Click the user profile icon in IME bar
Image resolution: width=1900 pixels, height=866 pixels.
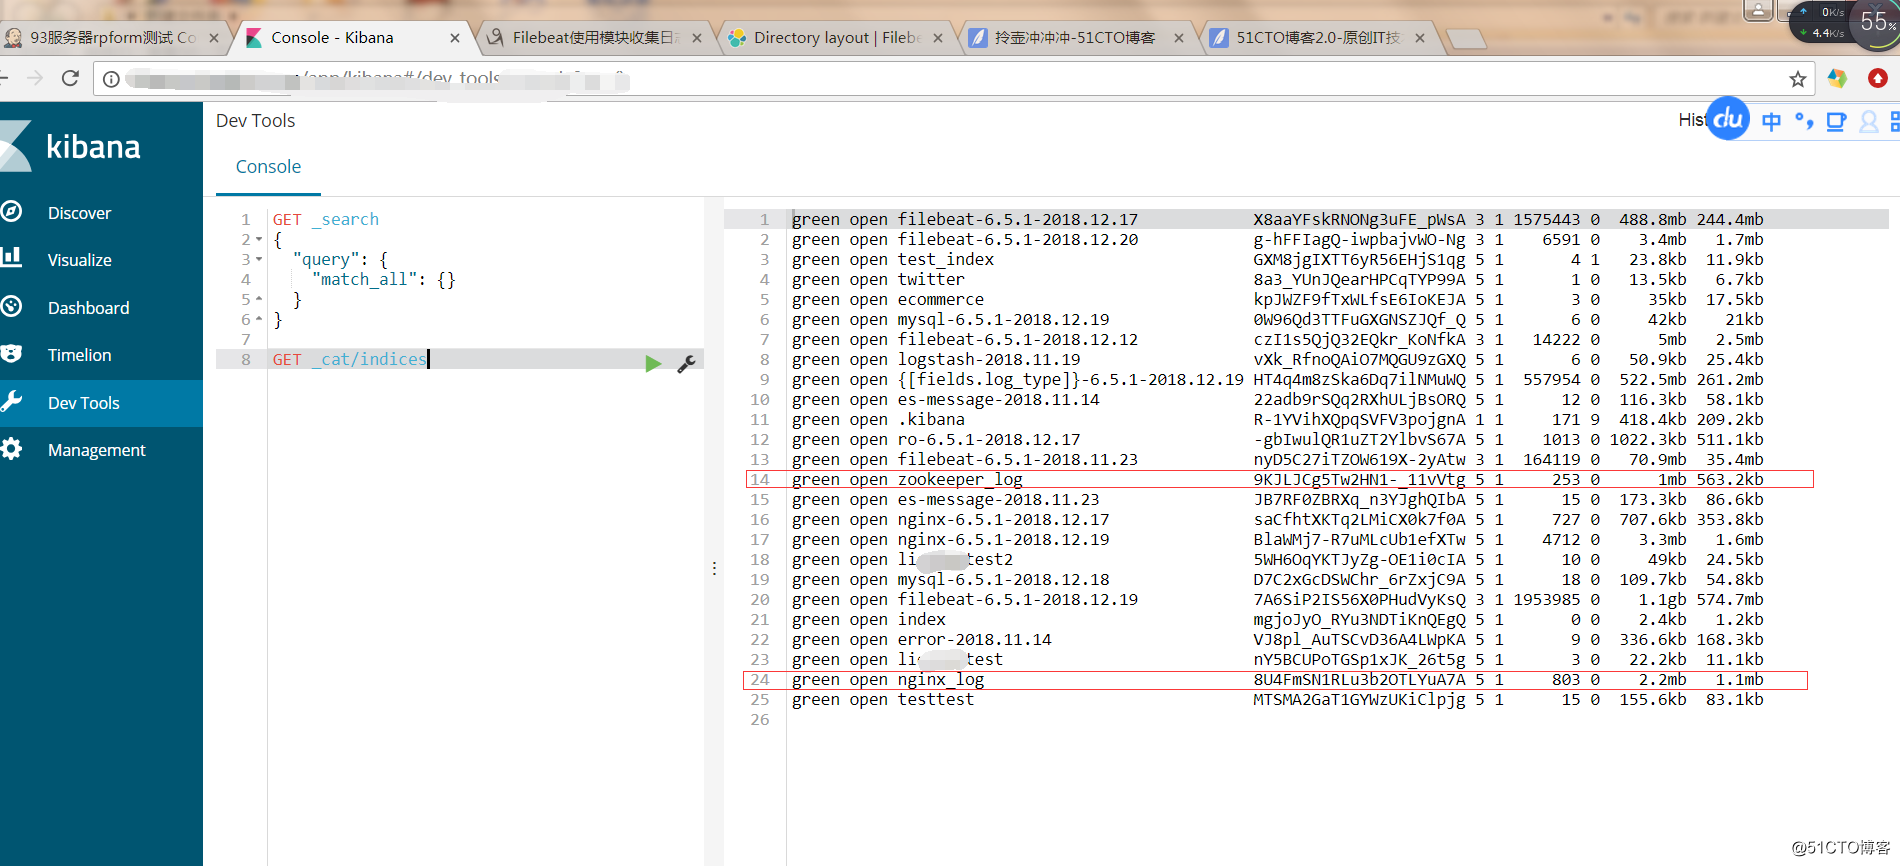[1868, 122]
